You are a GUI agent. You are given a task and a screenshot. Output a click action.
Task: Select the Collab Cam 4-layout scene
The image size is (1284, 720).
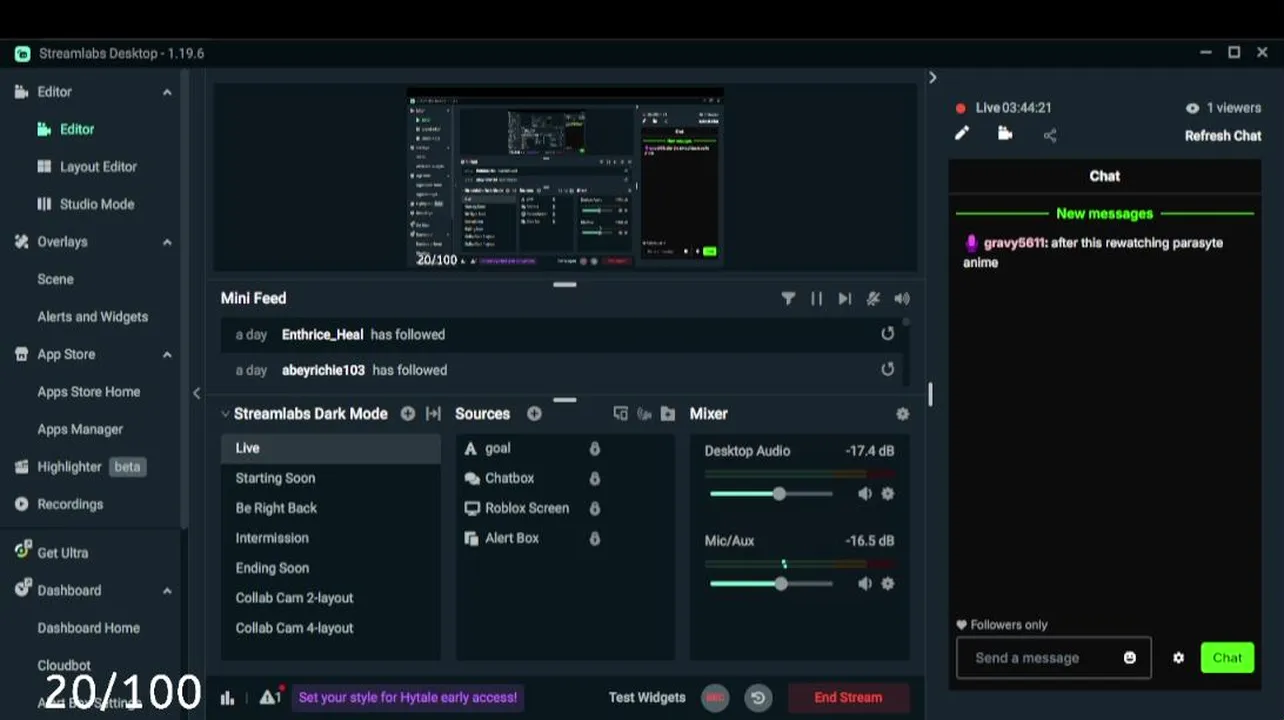point(330,628)
